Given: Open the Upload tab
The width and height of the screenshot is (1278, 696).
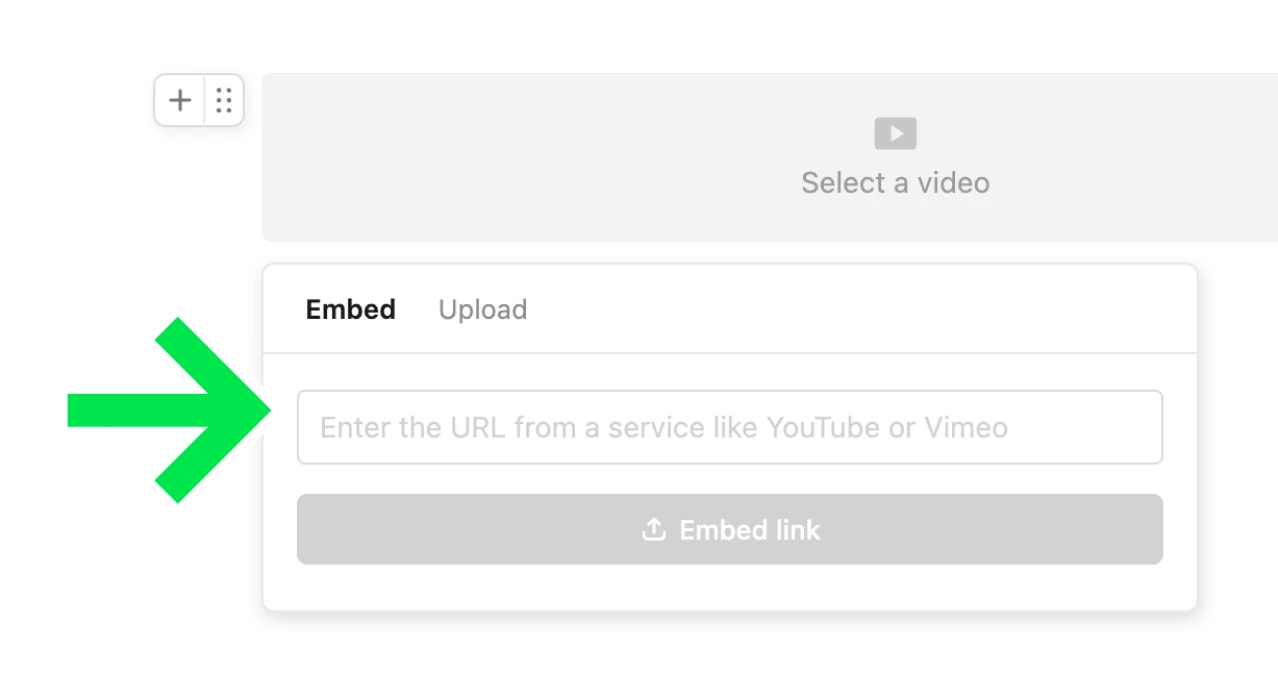Looking at the screenshot, I should coord(482,310).
